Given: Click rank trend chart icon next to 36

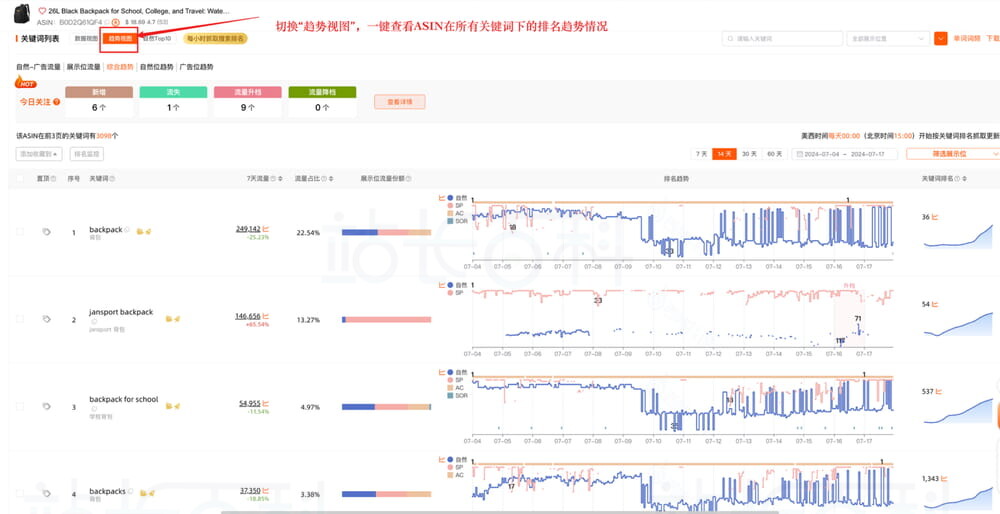Looking at the screenshot, I should pyautogui.click(x=937, y=216).
